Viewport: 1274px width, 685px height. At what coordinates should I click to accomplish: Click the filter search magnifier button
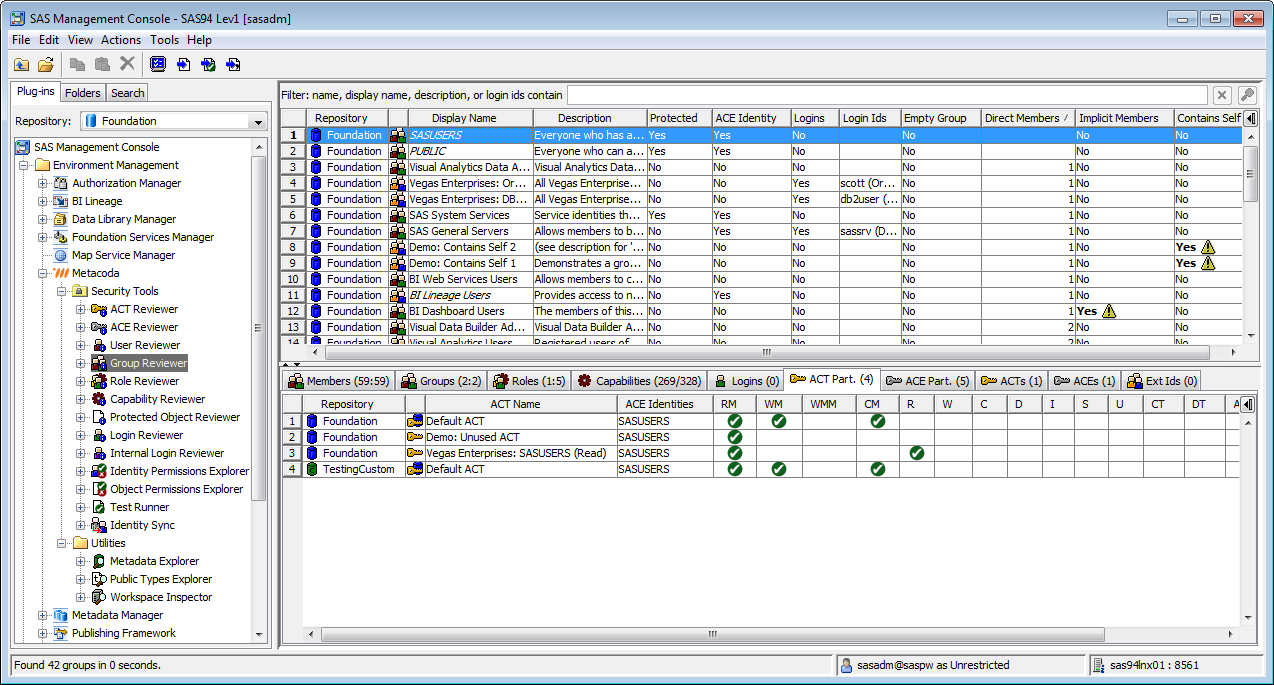[x=1247, y=95]
